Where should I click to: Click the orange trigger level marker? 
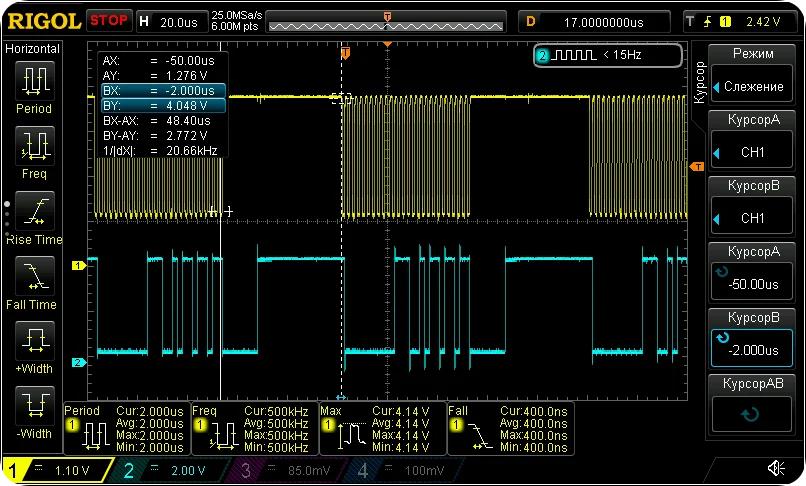(x=697, y=167)
